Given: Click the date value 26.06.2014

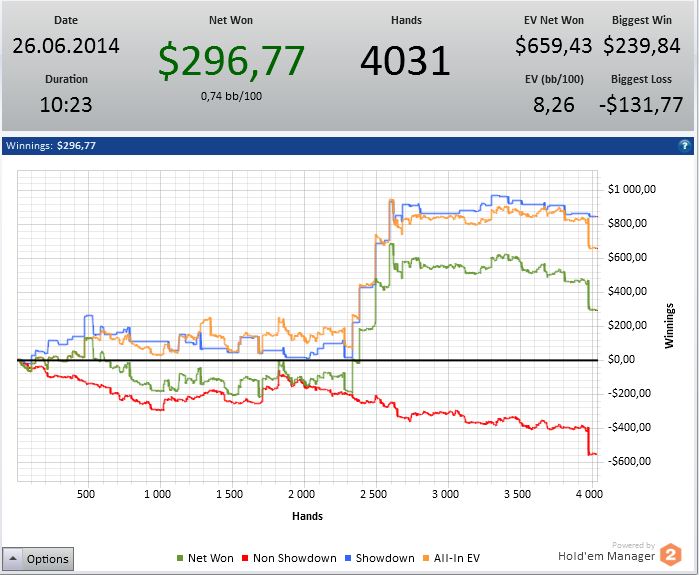Looking at the screenshot, I should click(x=66, y=46).
